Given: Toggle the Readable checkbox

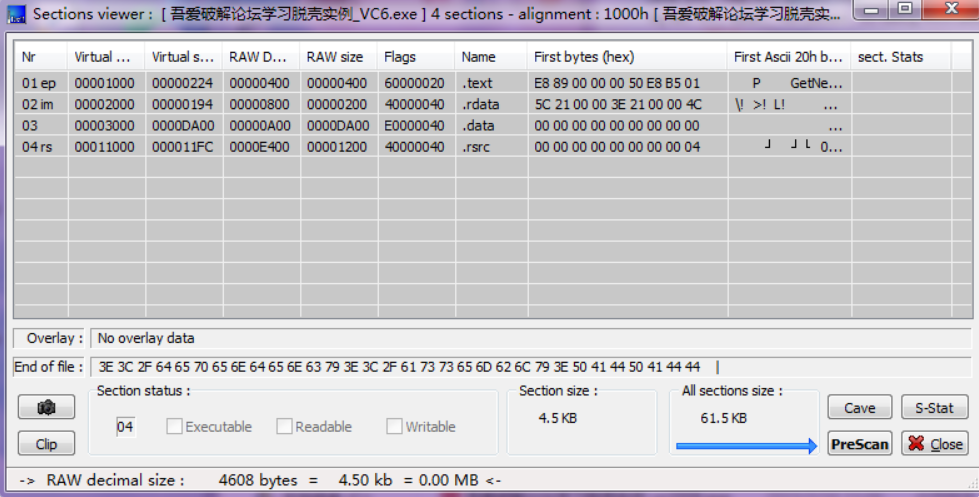Looking at the screenshot, I should click(x=285, y=427).
